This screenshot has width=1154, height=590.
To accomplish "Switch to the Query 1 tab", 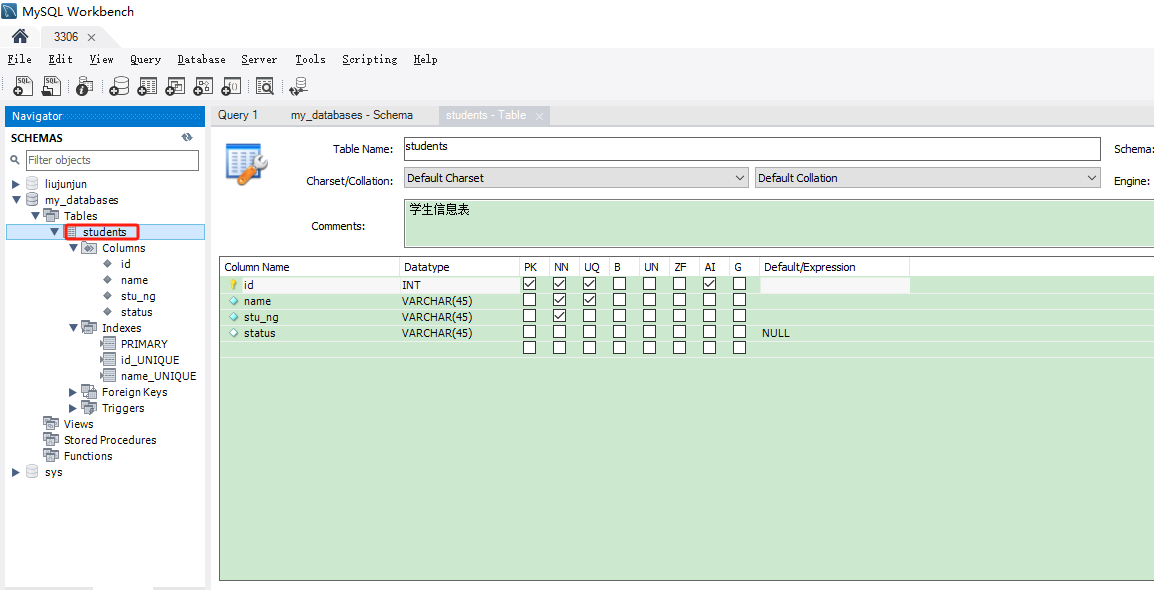I will (238, 115).
